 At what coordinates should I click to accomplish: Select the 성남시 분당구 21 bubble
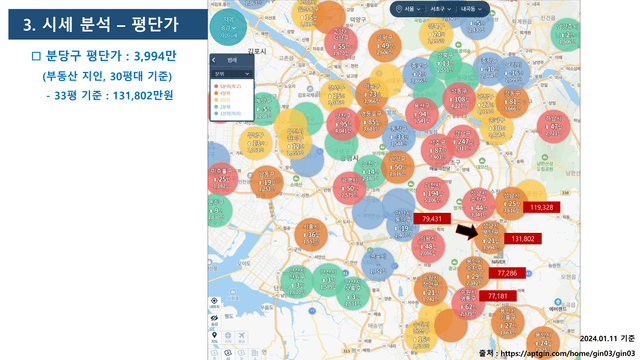(490, 238)
